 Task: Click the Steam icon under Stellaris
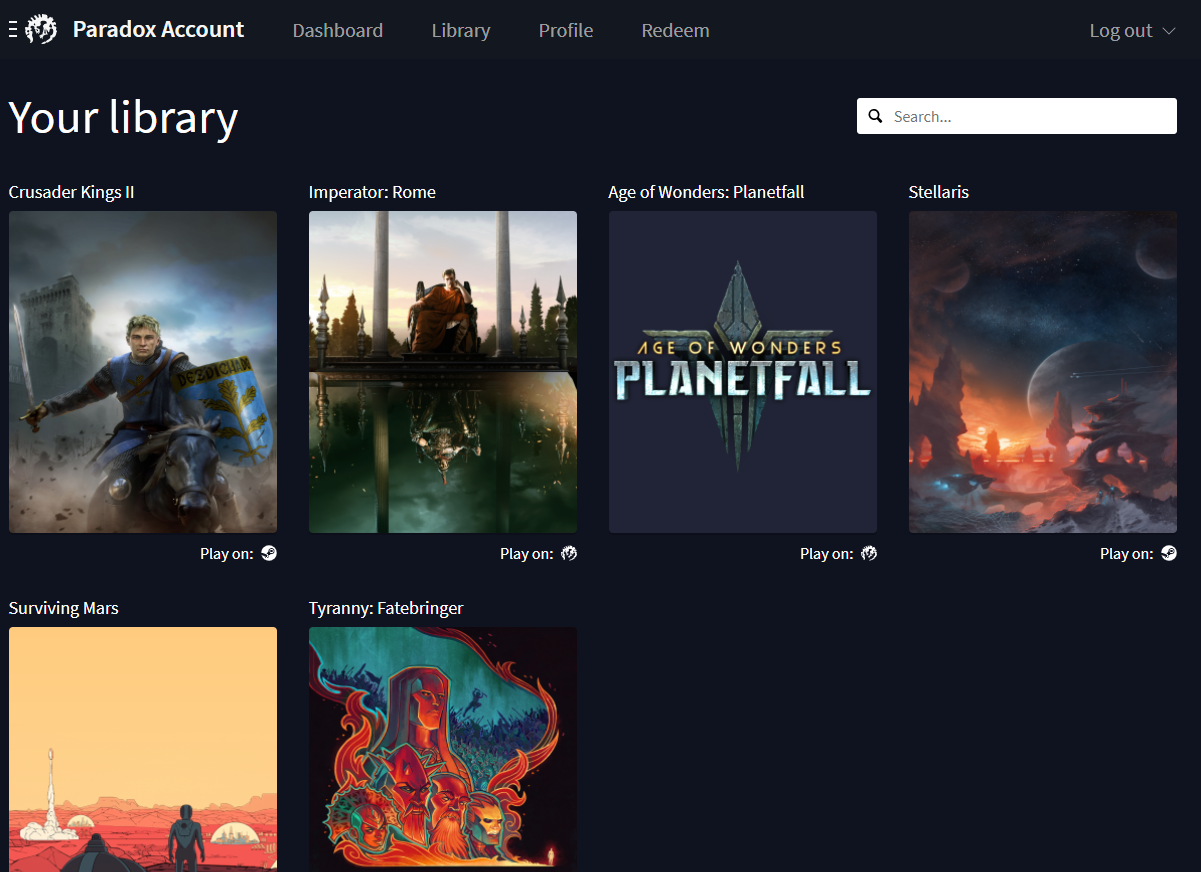tap(1169, 553)
